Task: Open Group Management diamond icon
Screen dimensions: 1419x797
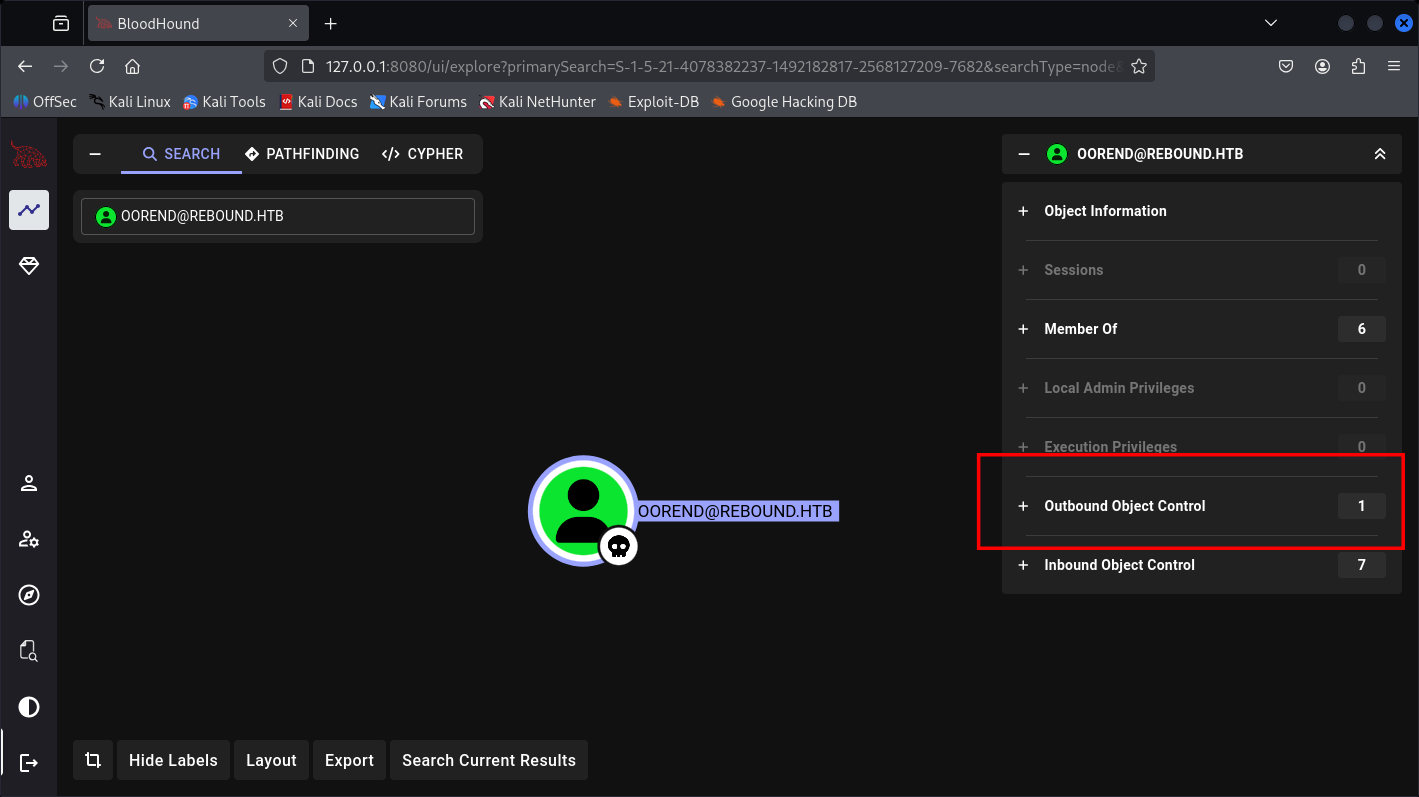Action: click(x=29, y=266)
